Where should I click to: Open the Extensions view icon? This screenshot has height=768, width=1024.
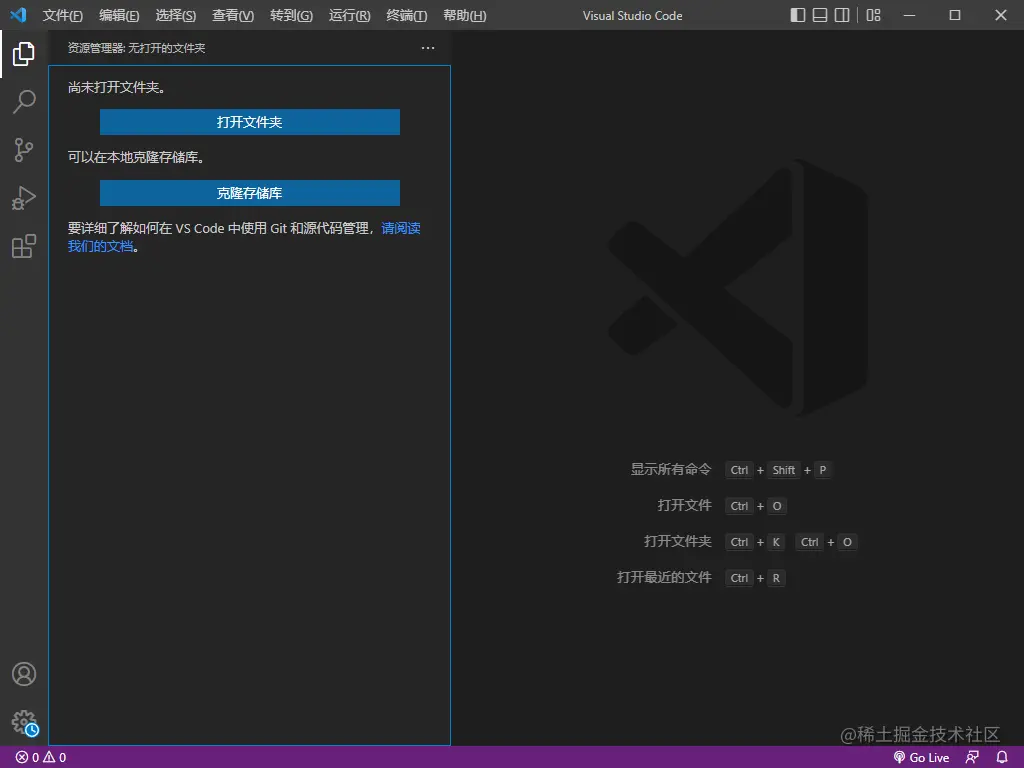(x=24, y=246)
